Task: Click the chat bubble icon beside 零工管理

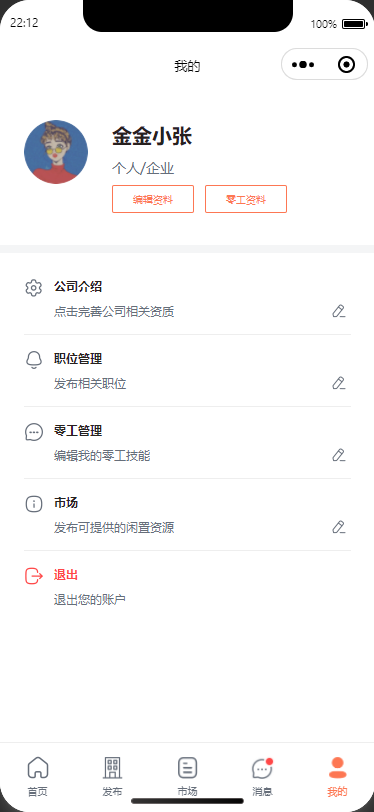Action: point(34,431)
